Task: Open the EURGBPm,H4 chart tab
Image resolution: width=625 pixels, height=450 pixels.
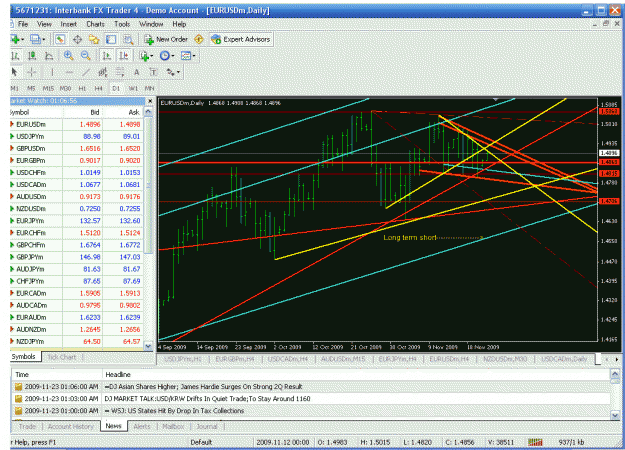Action: click(x=235, y=359)
